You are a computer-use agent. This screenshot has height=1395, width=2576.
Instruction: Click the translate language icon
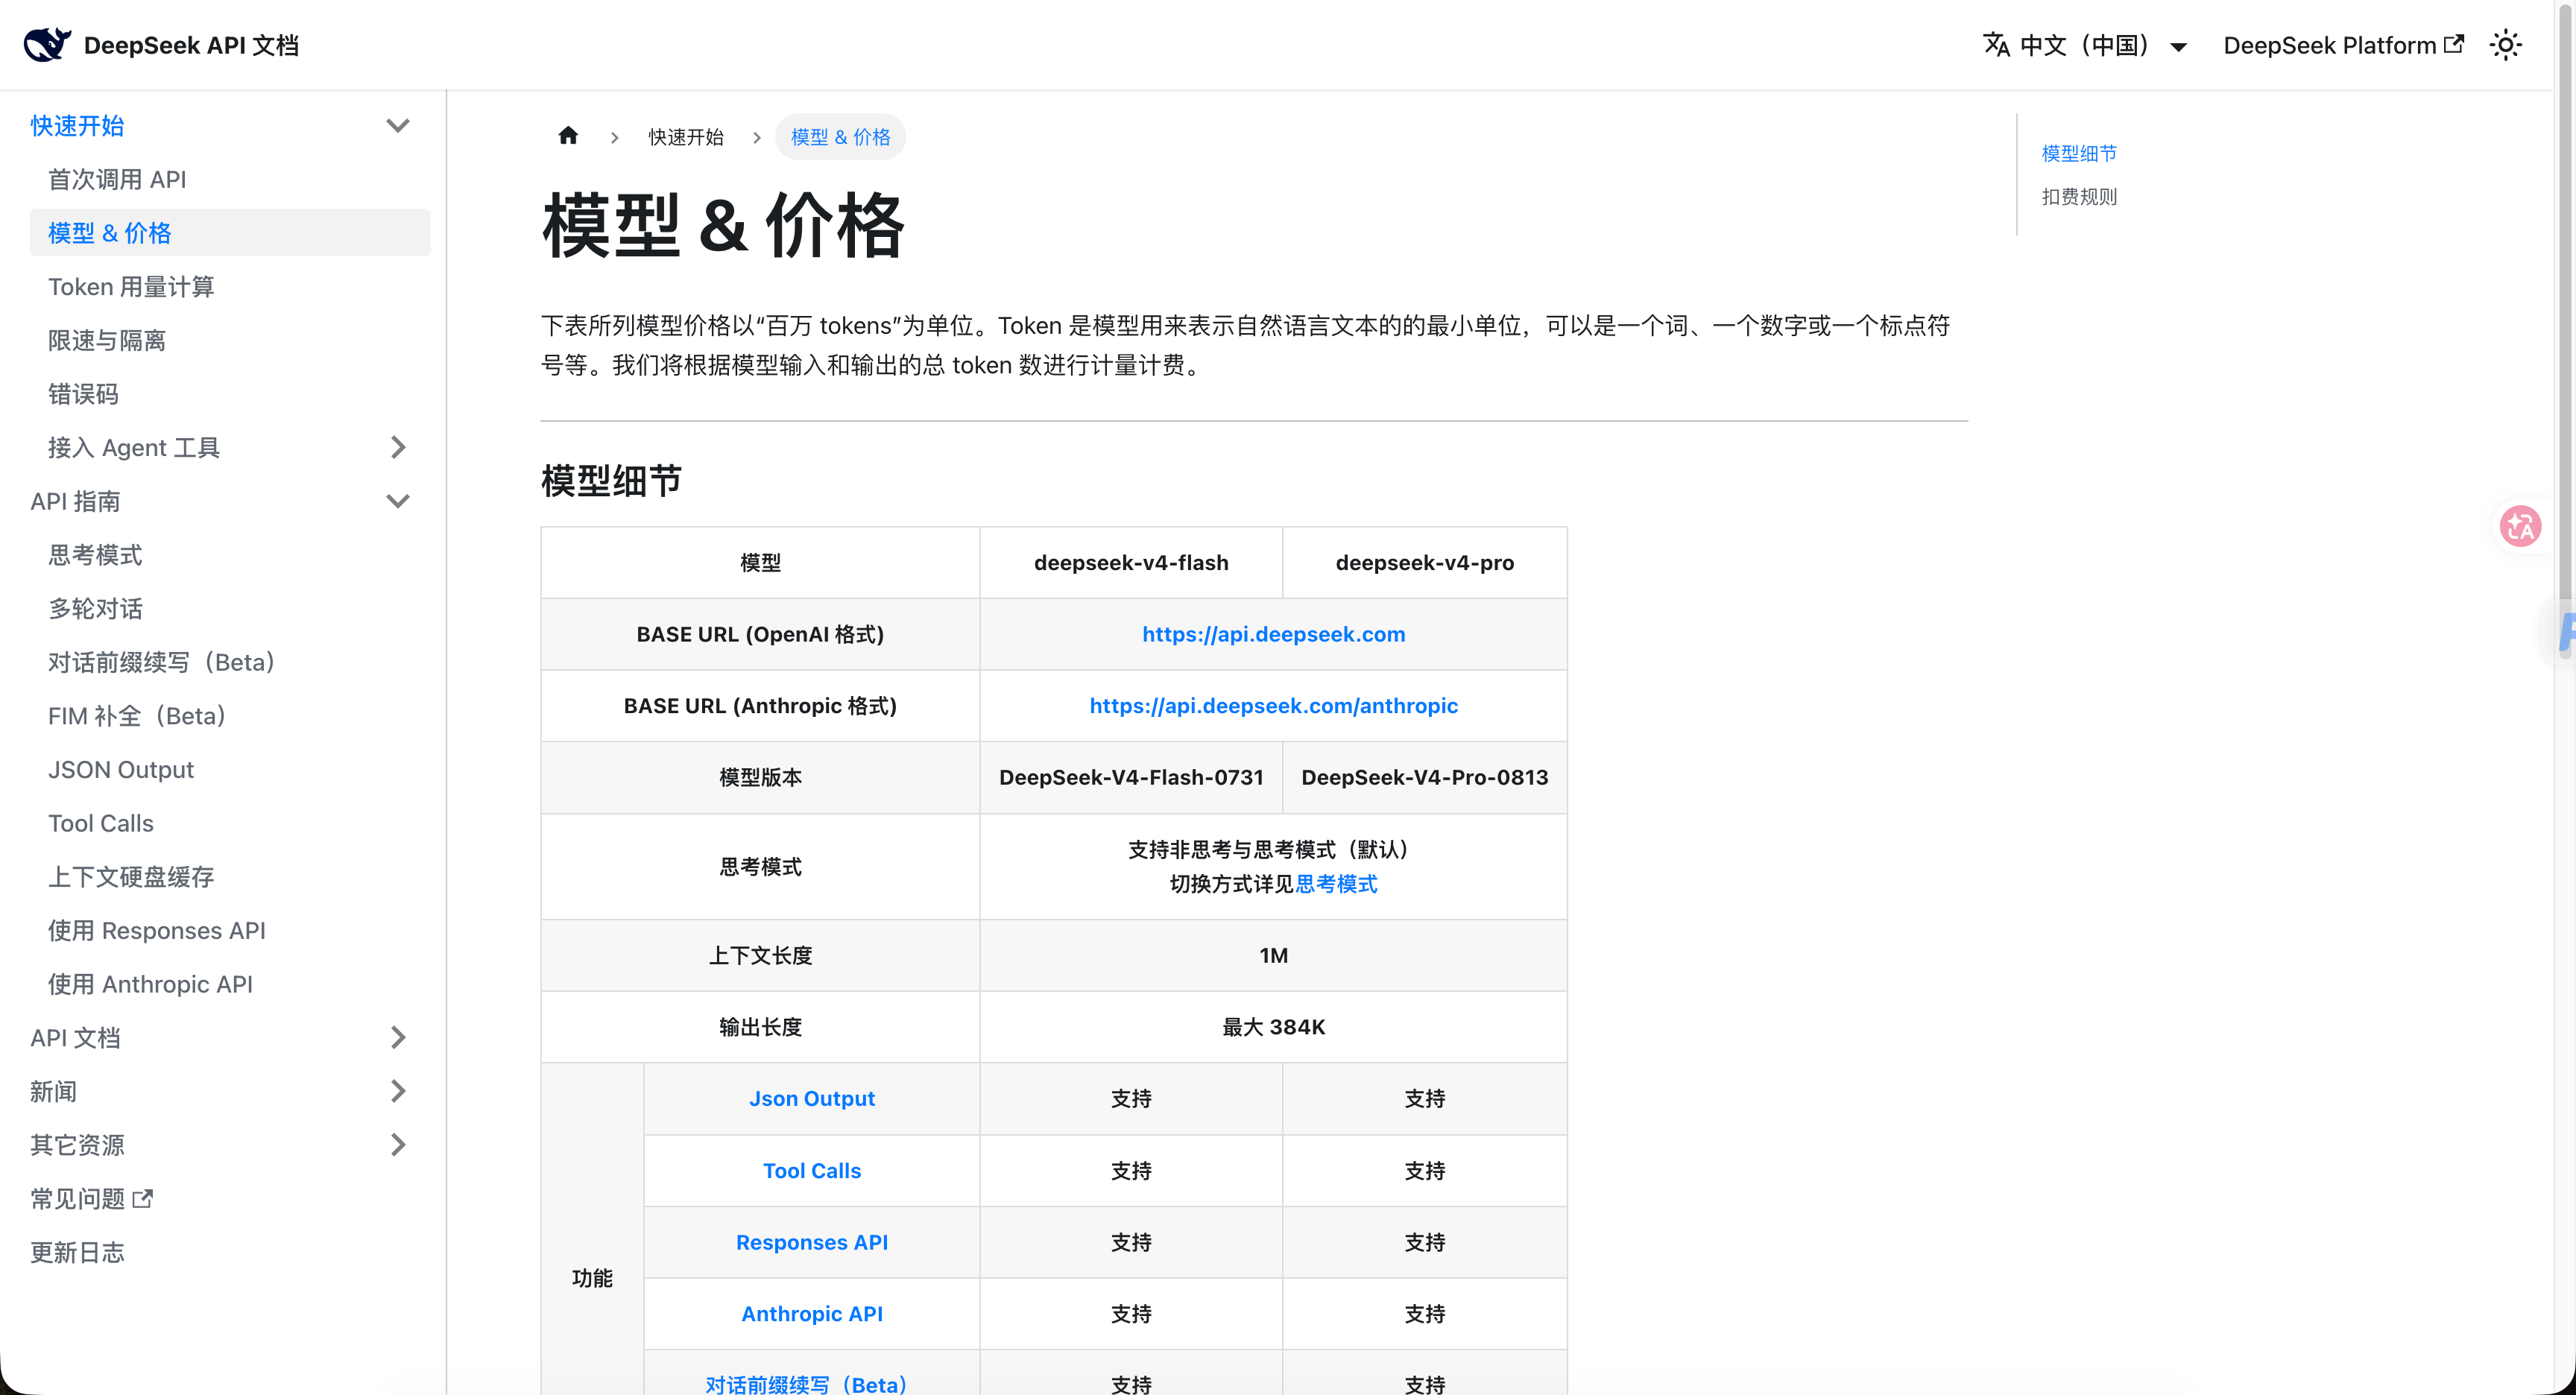tap(1996, 45)
